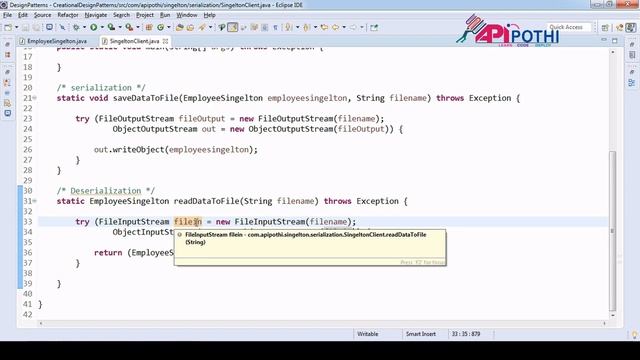Screen dimensions: 640x360
Task: Click the Pin Editor toolbar icon
Action: coord(374,27)
